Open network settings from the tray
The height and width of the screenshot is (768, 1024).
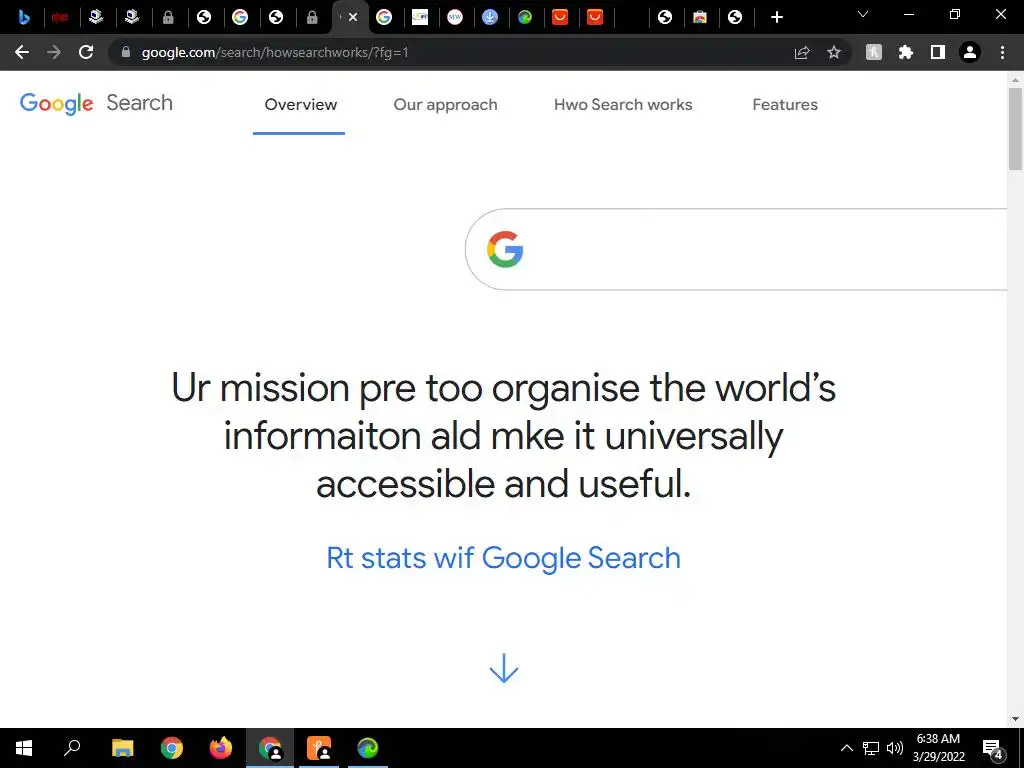(x=871, y=748)
